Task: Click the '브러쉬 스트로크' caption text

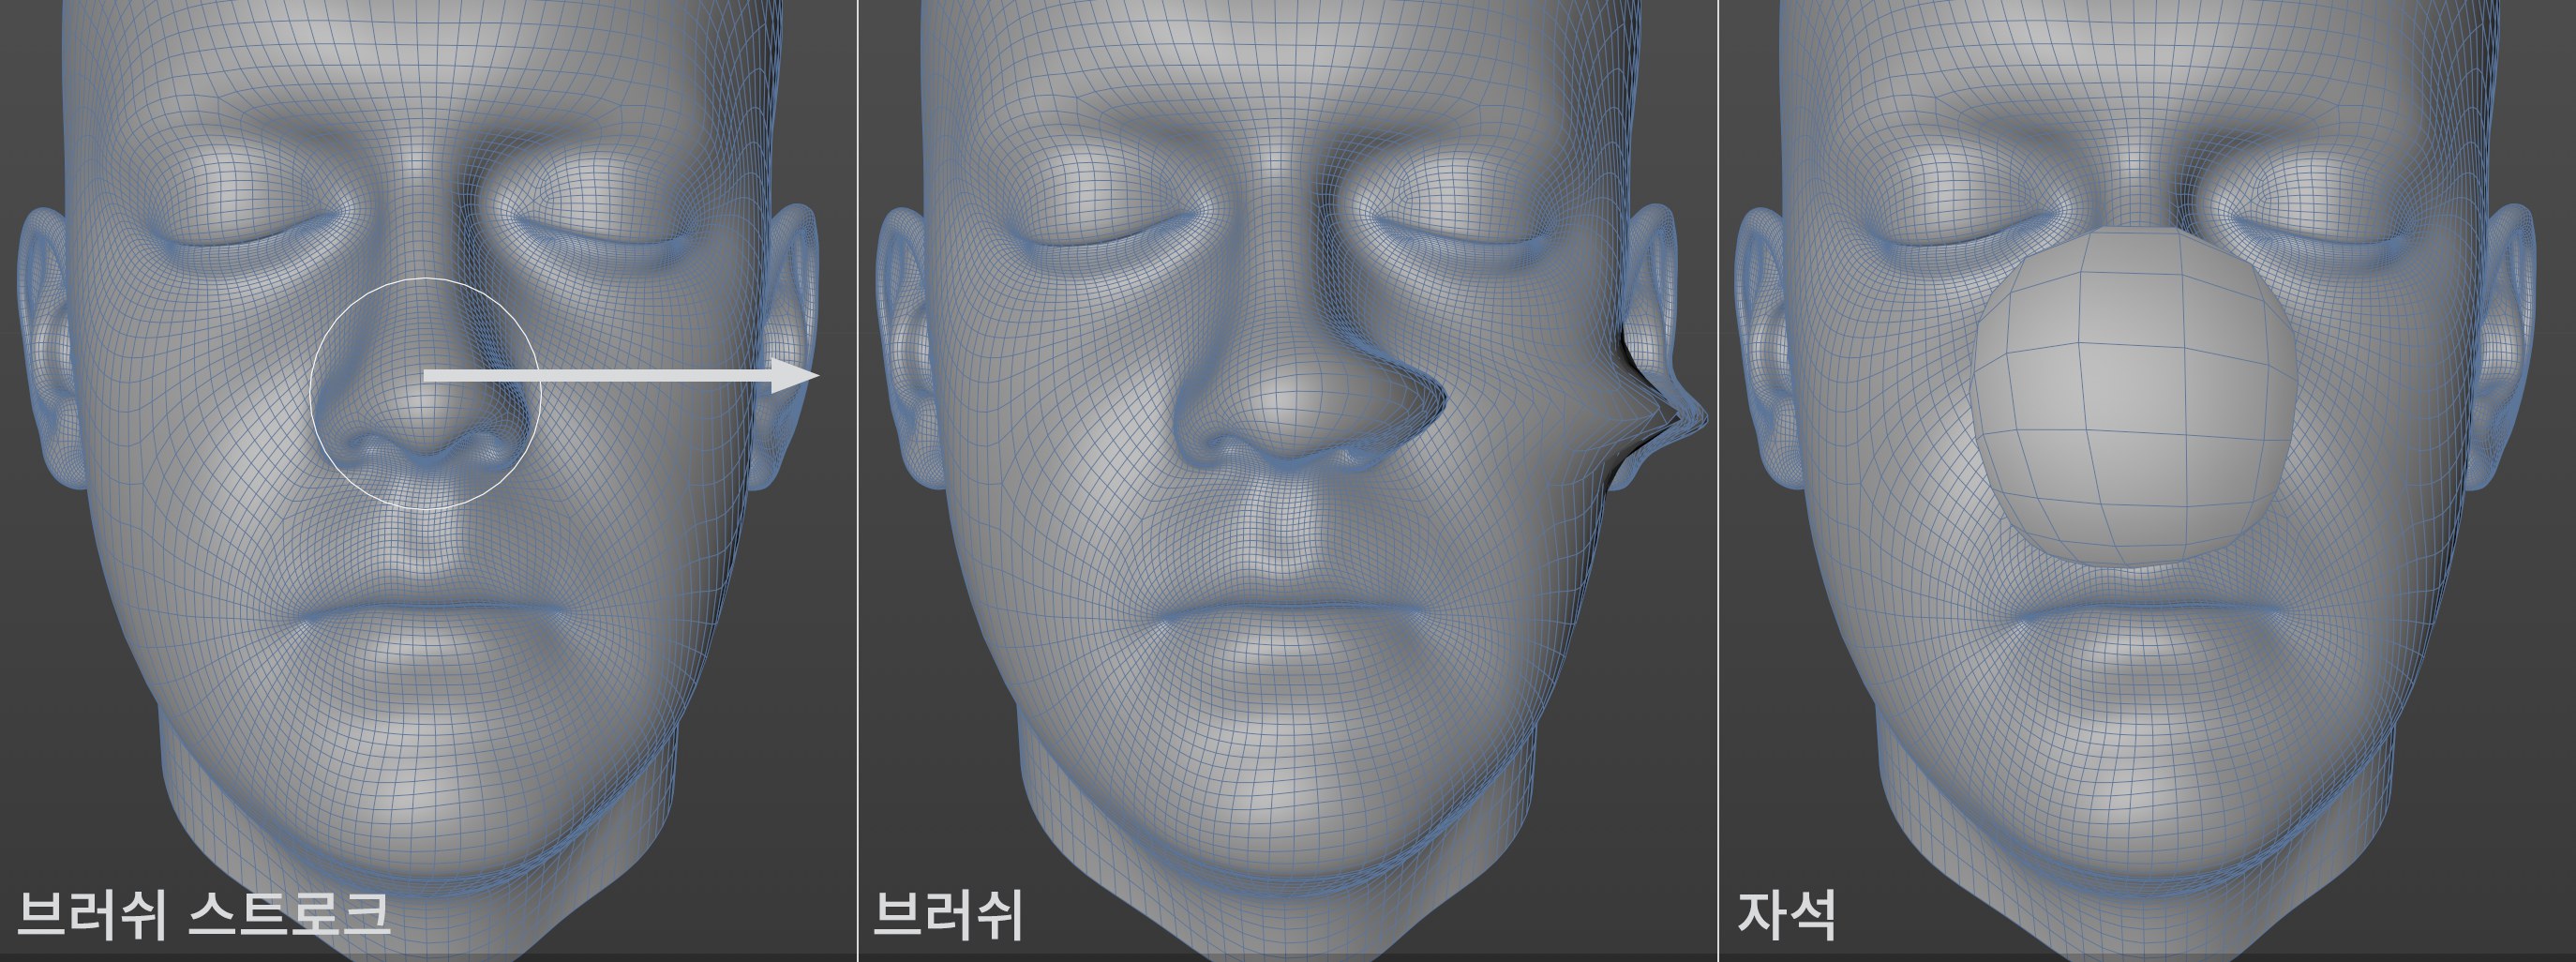Action: tap(203, 914)
